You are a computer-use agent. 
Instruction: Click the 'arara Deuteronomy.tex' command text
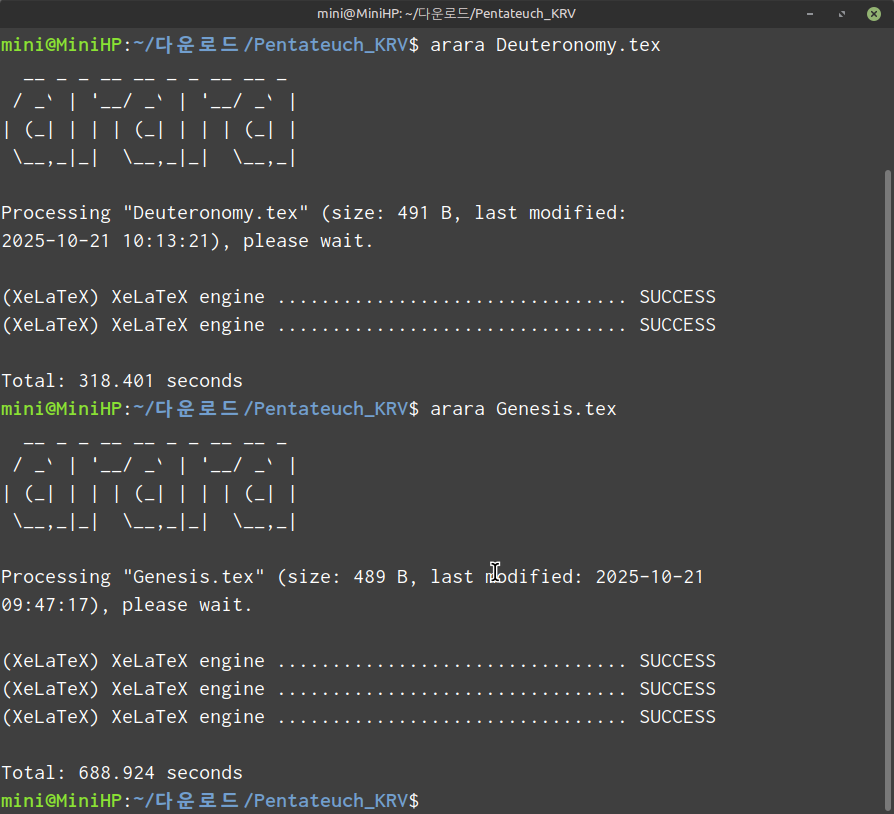[545, 45]
